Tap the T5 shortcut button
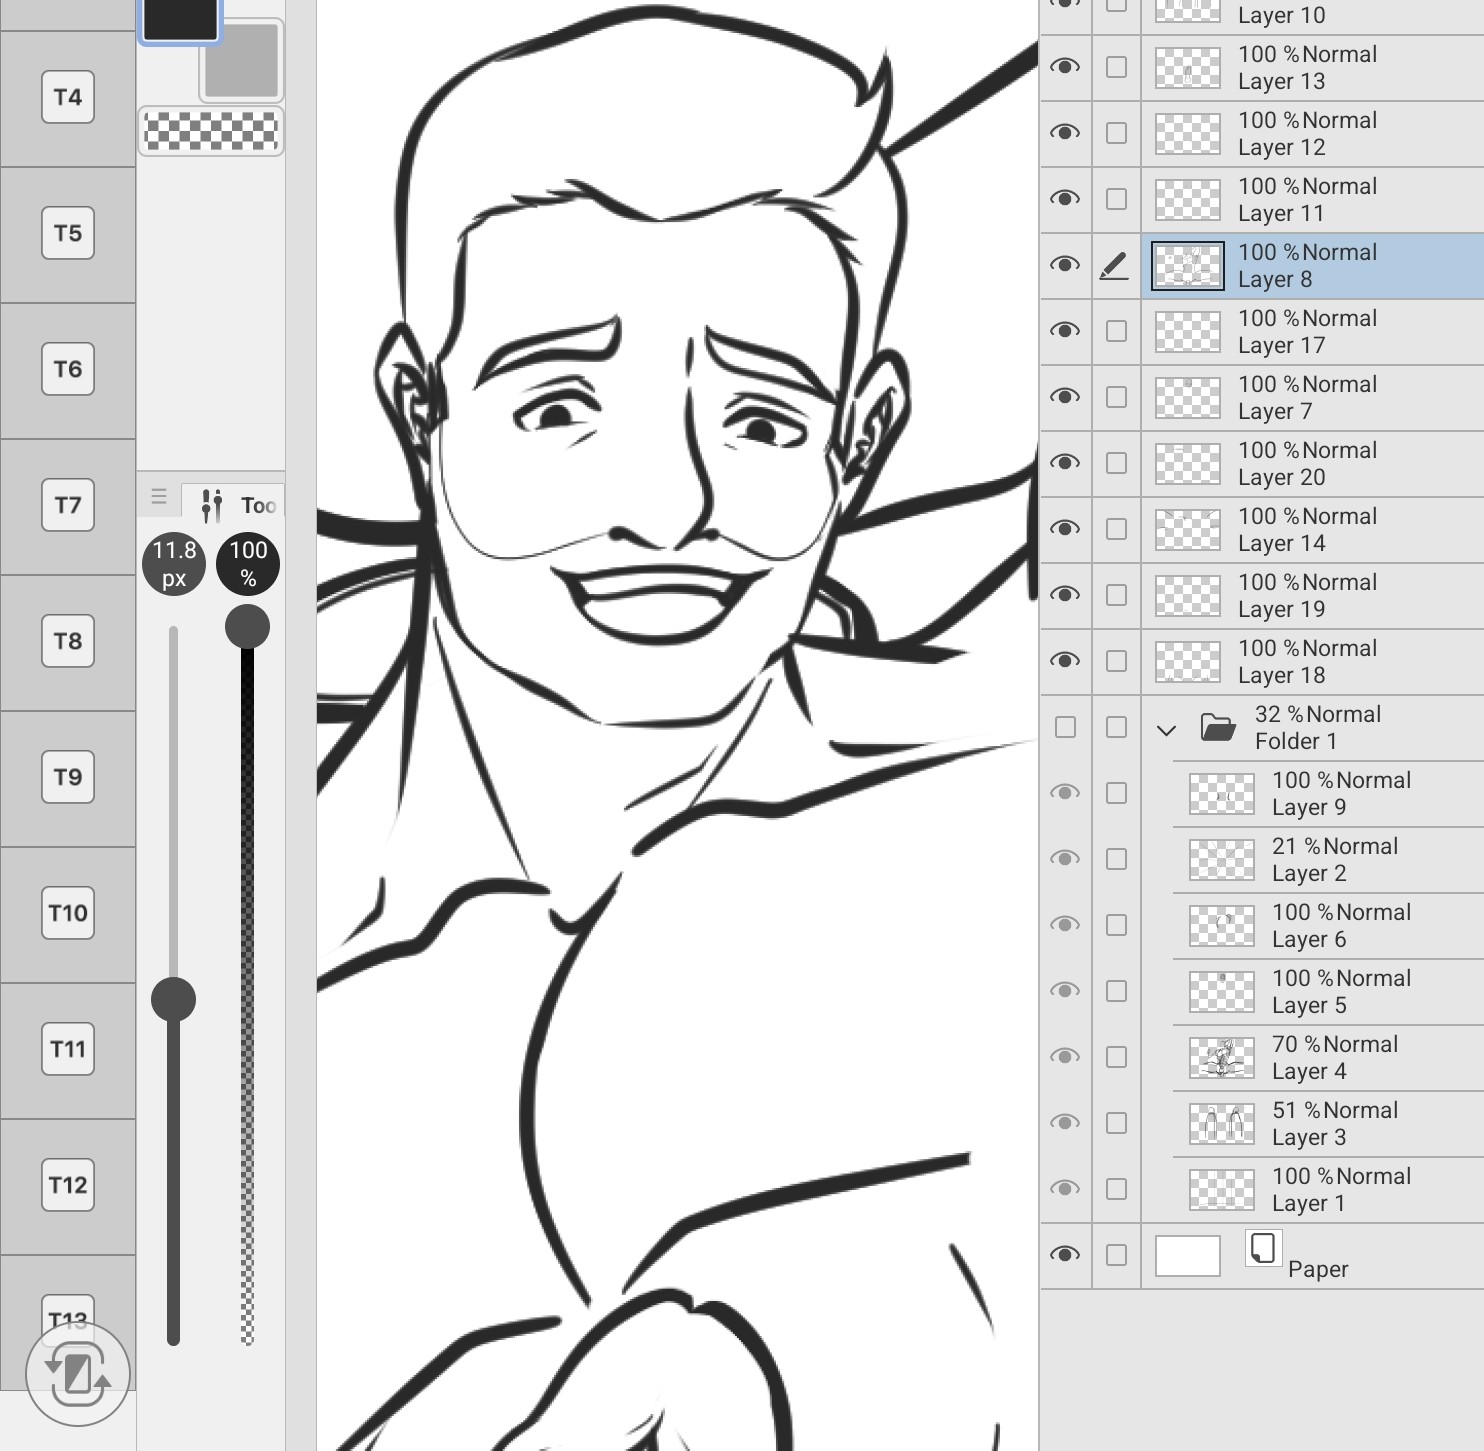This screenshot has width=1484, height=1451. (x=68, y=233)
